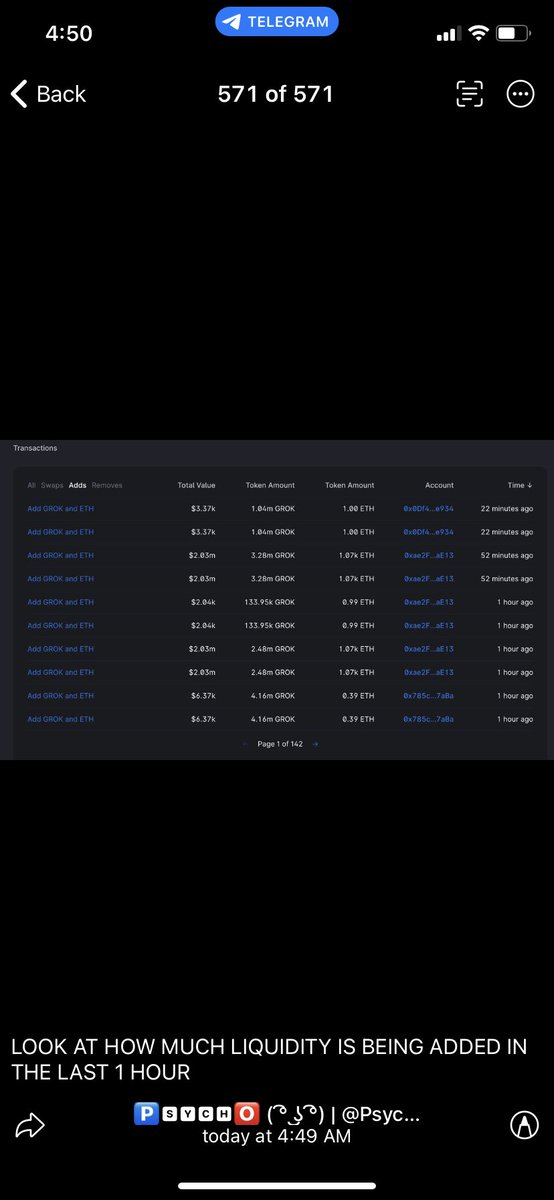Select the Adds tab

click(x=77, y=485)
